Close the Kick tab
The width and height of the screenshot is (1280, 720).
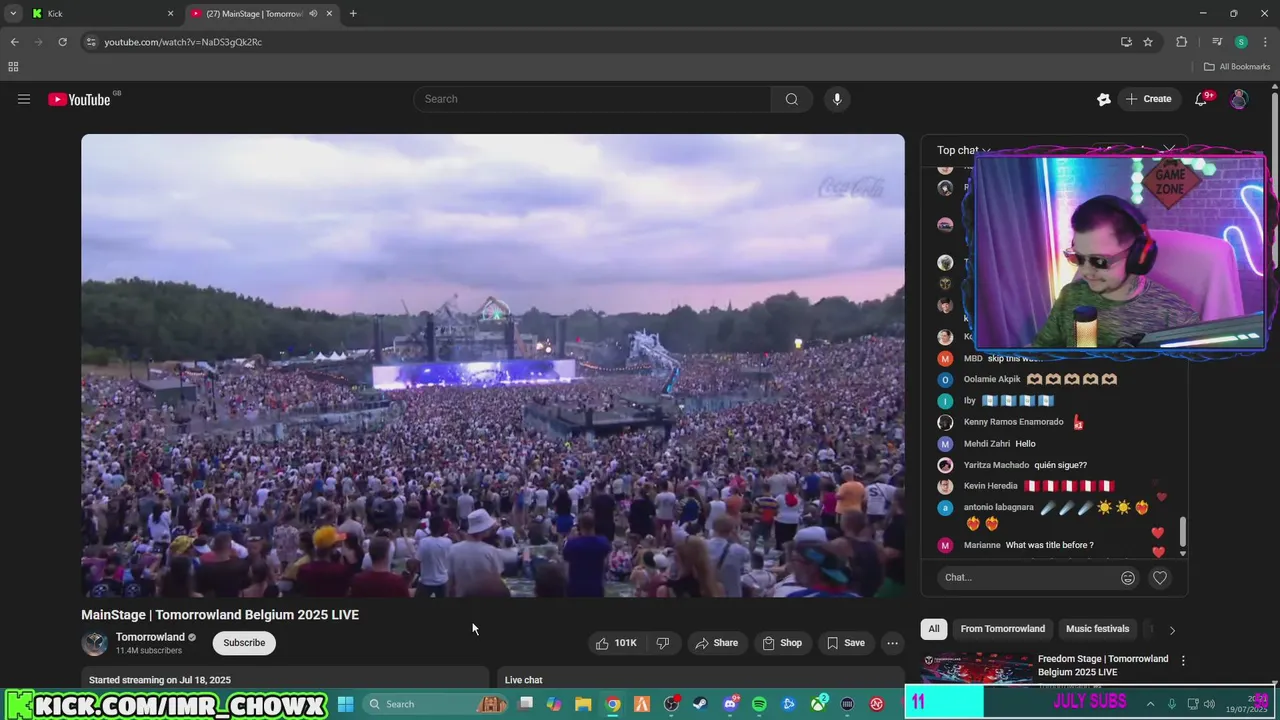[170, 14]
